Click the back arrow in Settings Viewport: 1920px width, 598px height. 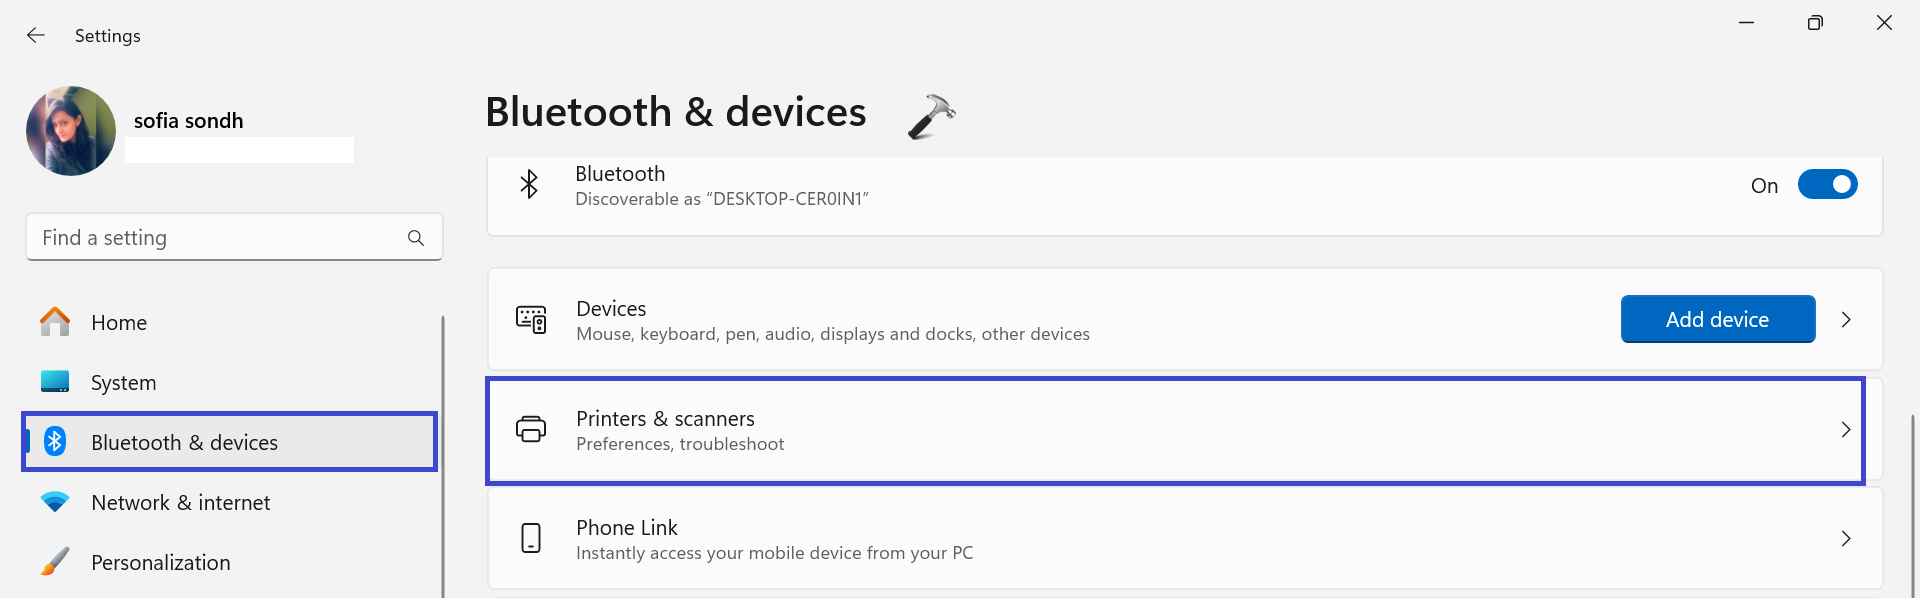[x=36, y=35]
